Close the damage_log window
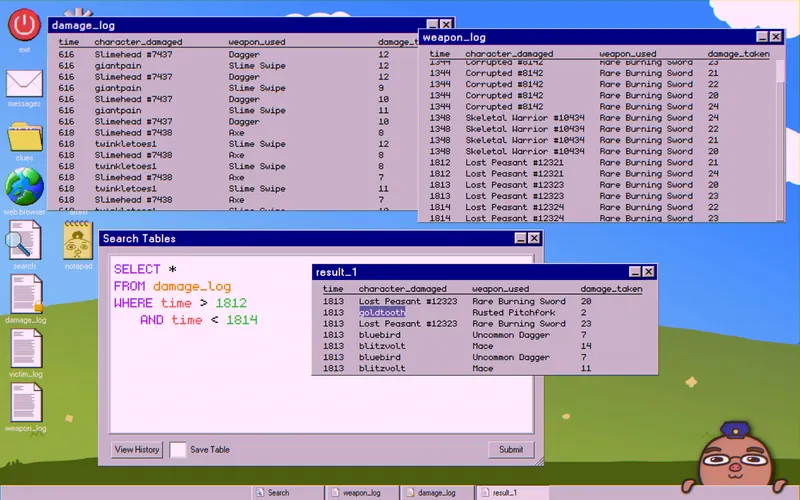 tap(446, 24)
